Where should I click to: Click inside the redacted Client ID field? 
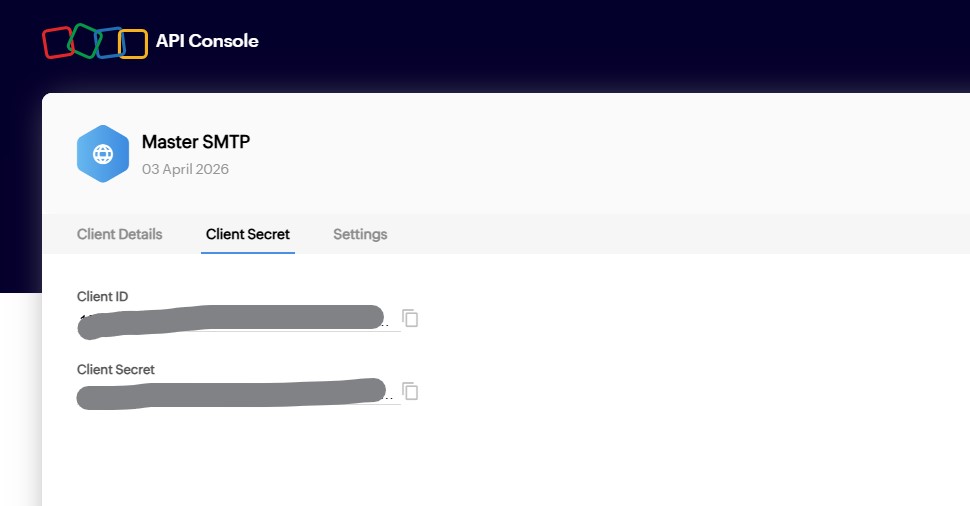coord(230,320)
